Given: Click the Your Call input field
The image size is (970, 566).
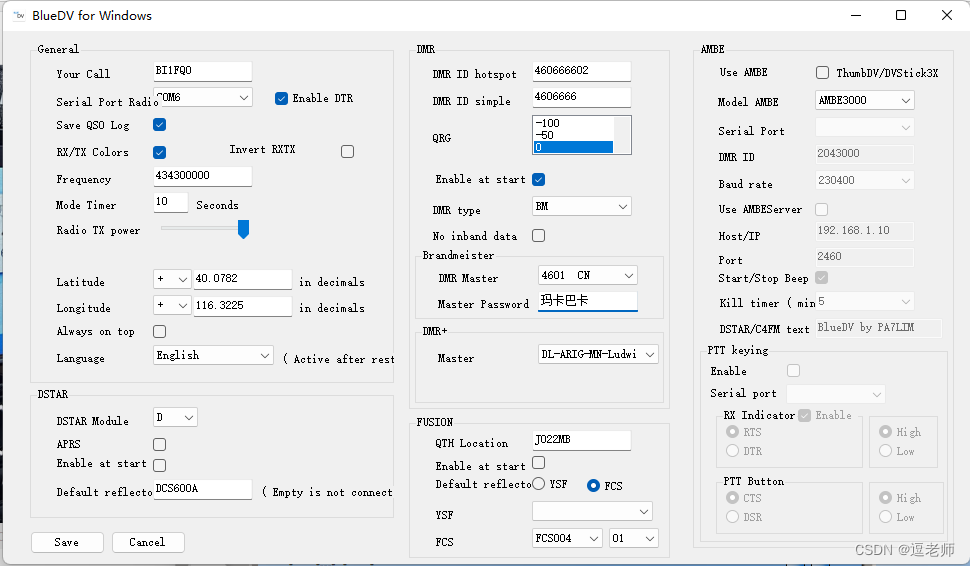Looking at the screenshot, I should pyautogui.click(x=203, y=71).
